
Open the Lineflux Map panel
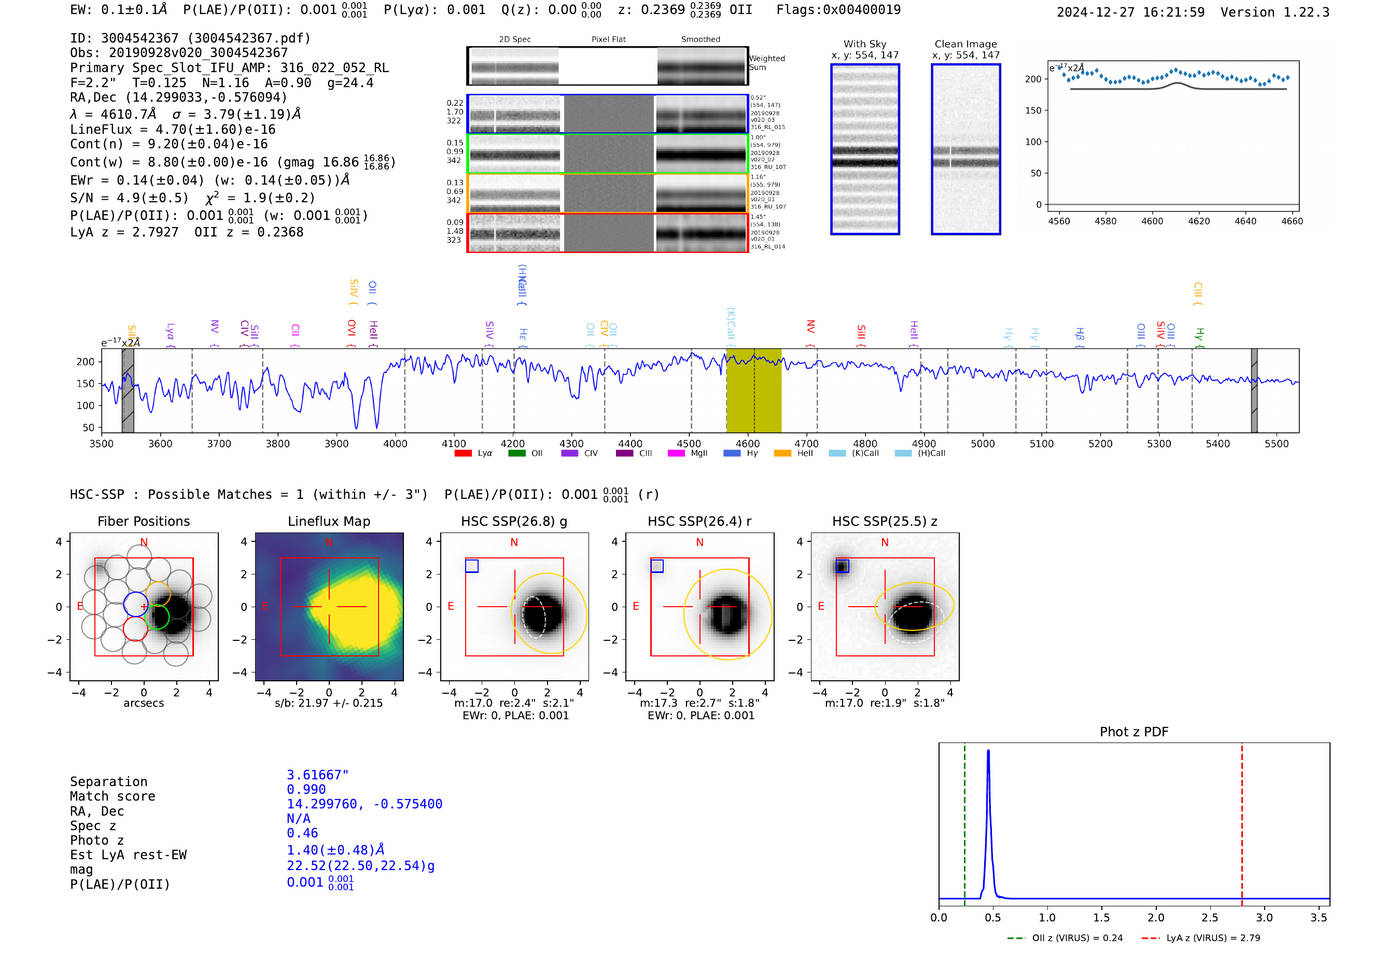[x=329, y=607]
